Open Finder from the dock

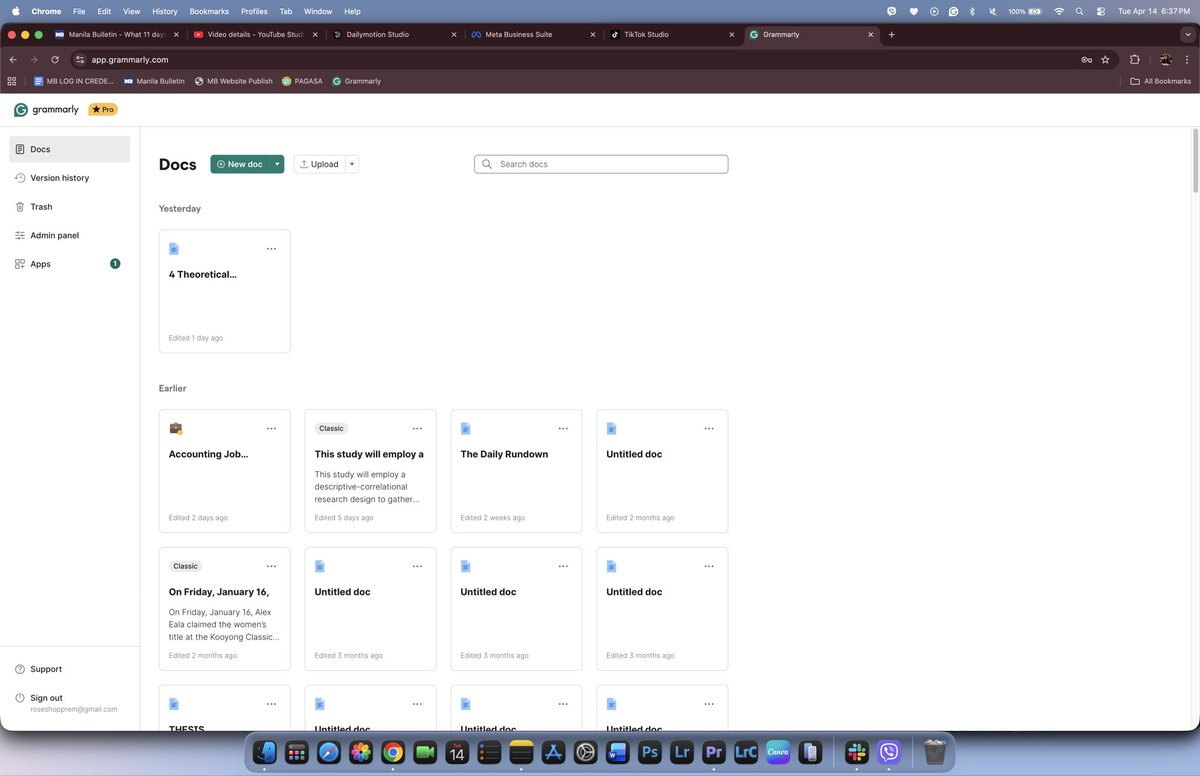click(265, 751)
